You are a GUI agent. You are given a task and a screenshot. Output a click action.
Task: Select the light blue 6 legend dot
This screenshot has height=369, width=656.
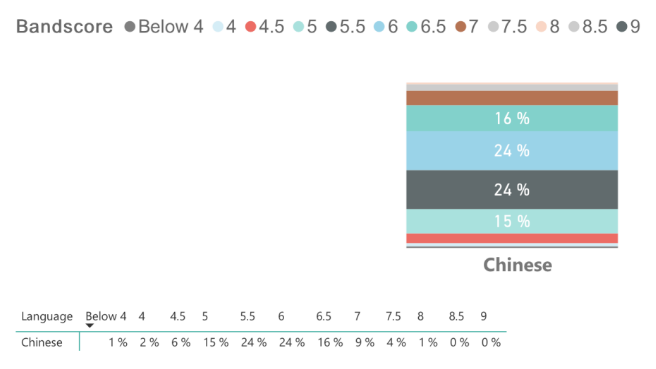point(379,27)
